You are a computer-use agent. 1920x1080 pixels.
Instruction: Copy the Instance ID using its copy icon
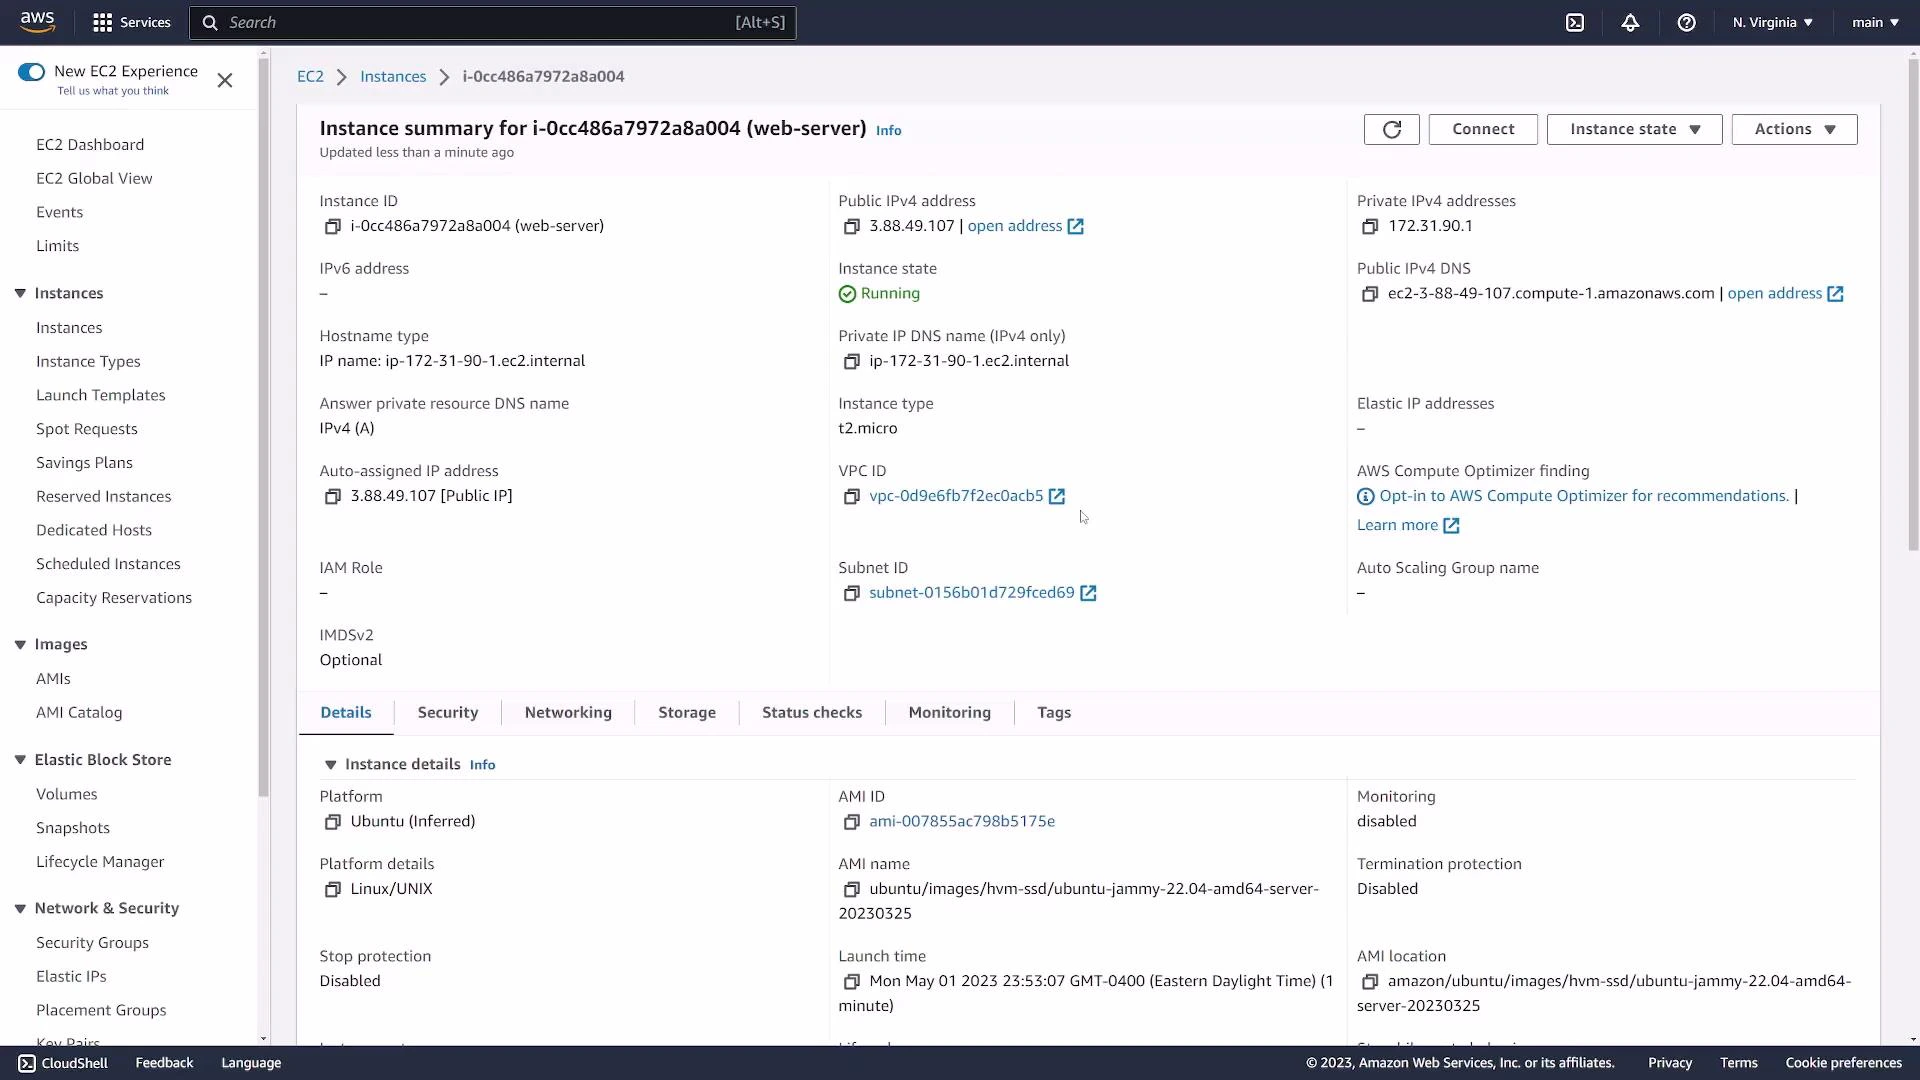333,227
